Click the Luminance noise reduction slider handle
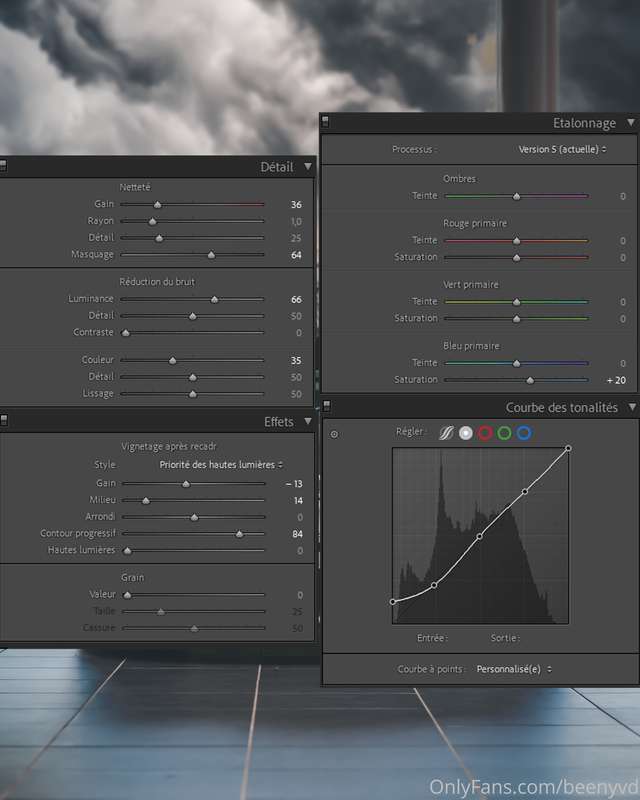The width and height of the screenshot is (640, 800). coord(214,299)
